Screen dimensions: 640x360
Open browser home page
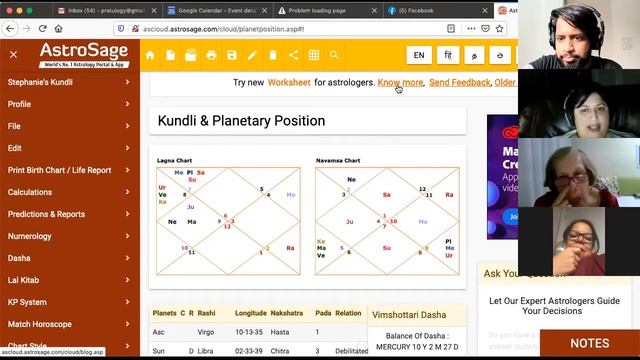[x=58, y=29]
